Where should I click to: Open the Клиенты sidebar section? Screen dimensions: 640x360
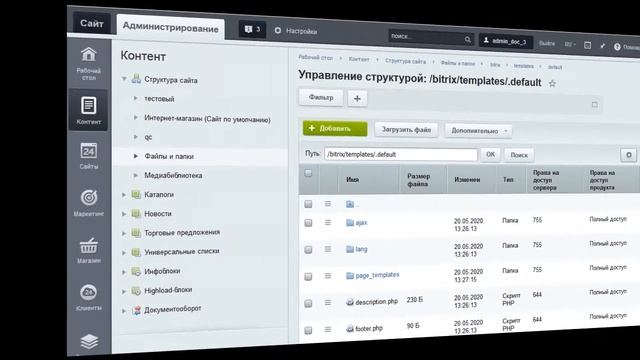89,298
